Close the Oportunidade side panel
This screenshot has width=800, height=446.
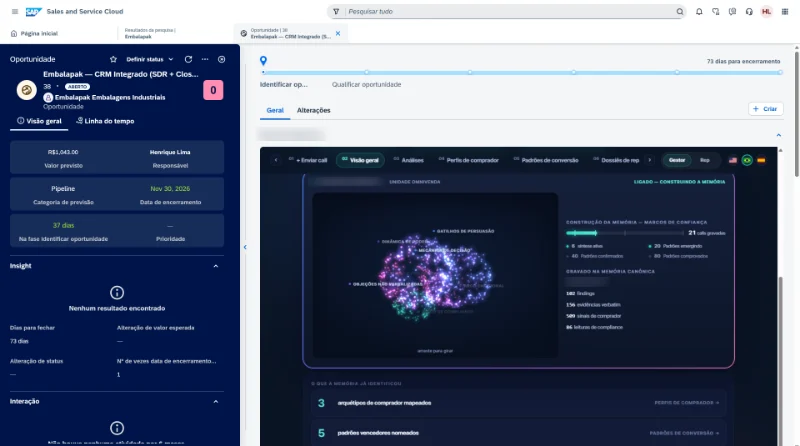221,59
